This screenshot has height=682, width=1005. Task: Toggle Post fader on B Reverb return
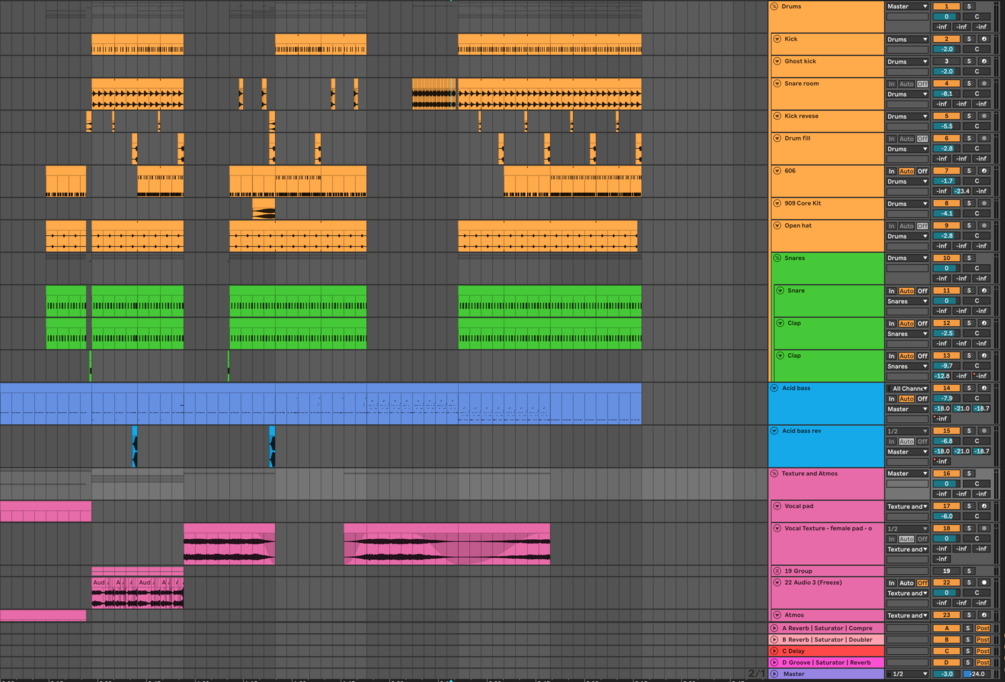point(981,639)
